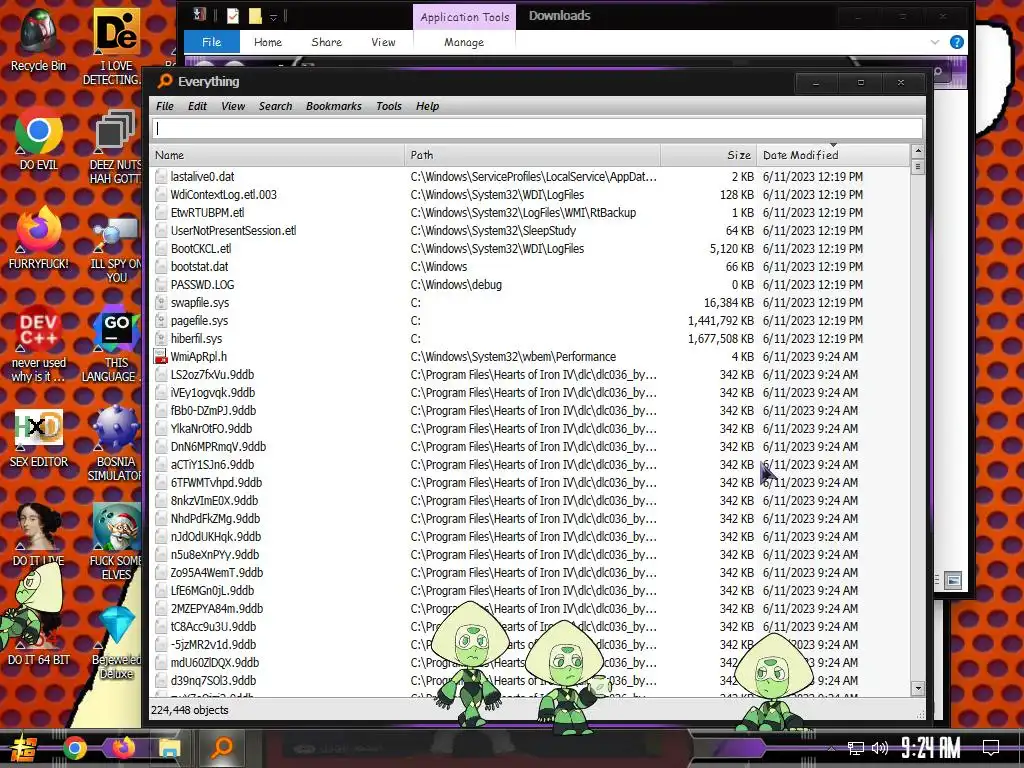The image size is (1024, 768).
Task: Select the BootCKCL.etl file
Action: click(x=530, y=249)
